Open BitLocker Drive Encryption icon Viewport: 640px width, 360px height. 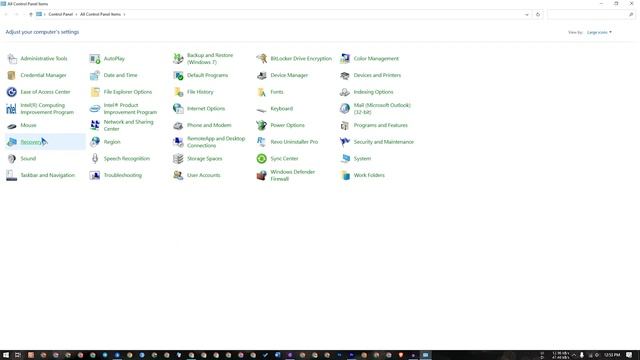(262, 59)
